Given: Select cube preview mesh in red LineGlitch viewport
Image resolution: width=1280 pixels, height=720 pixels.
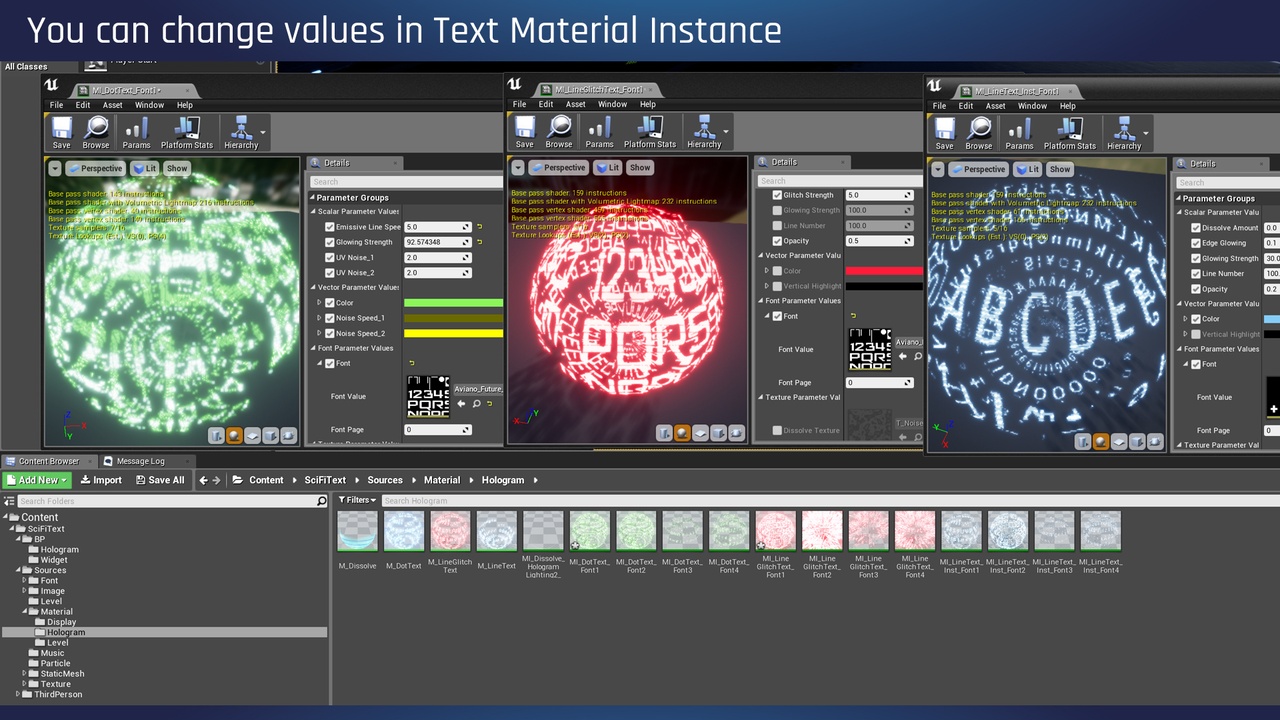Looking at the screenshot, I should 719,433.
